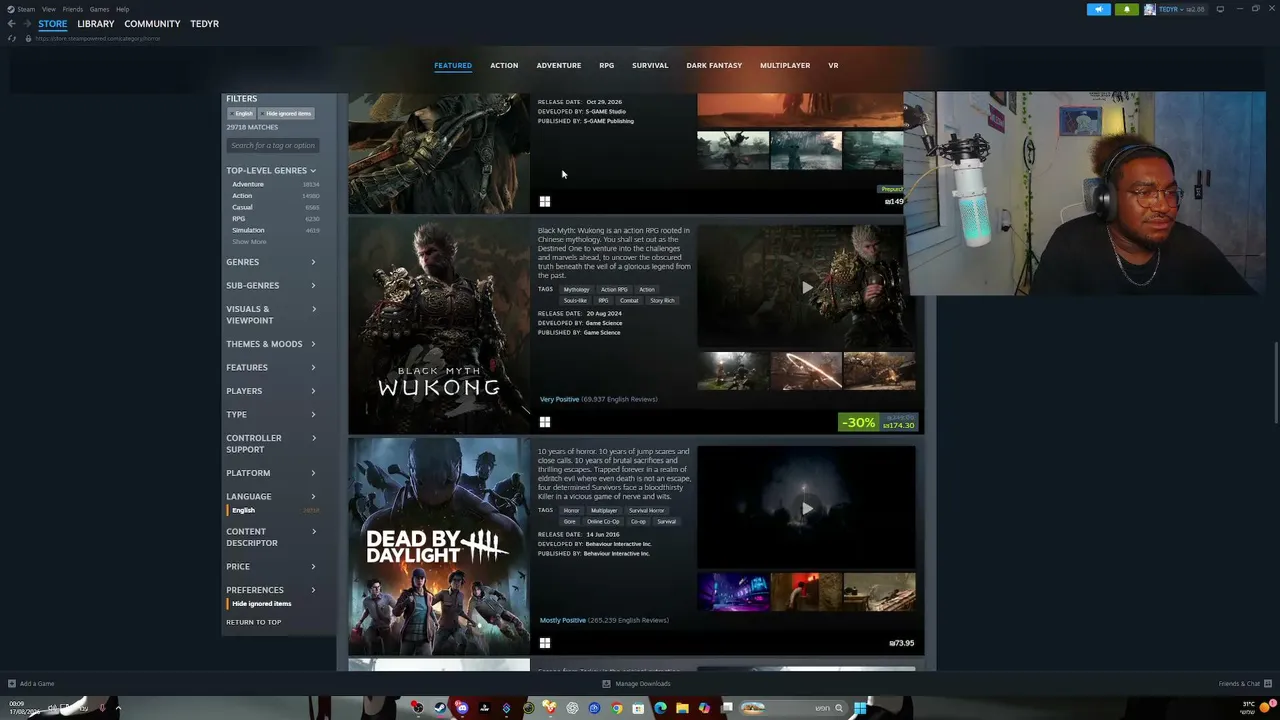This screenshot has width=1280, height=720.
Task: Open Steam announcements megaphone button
Action: coord(1098,9)
